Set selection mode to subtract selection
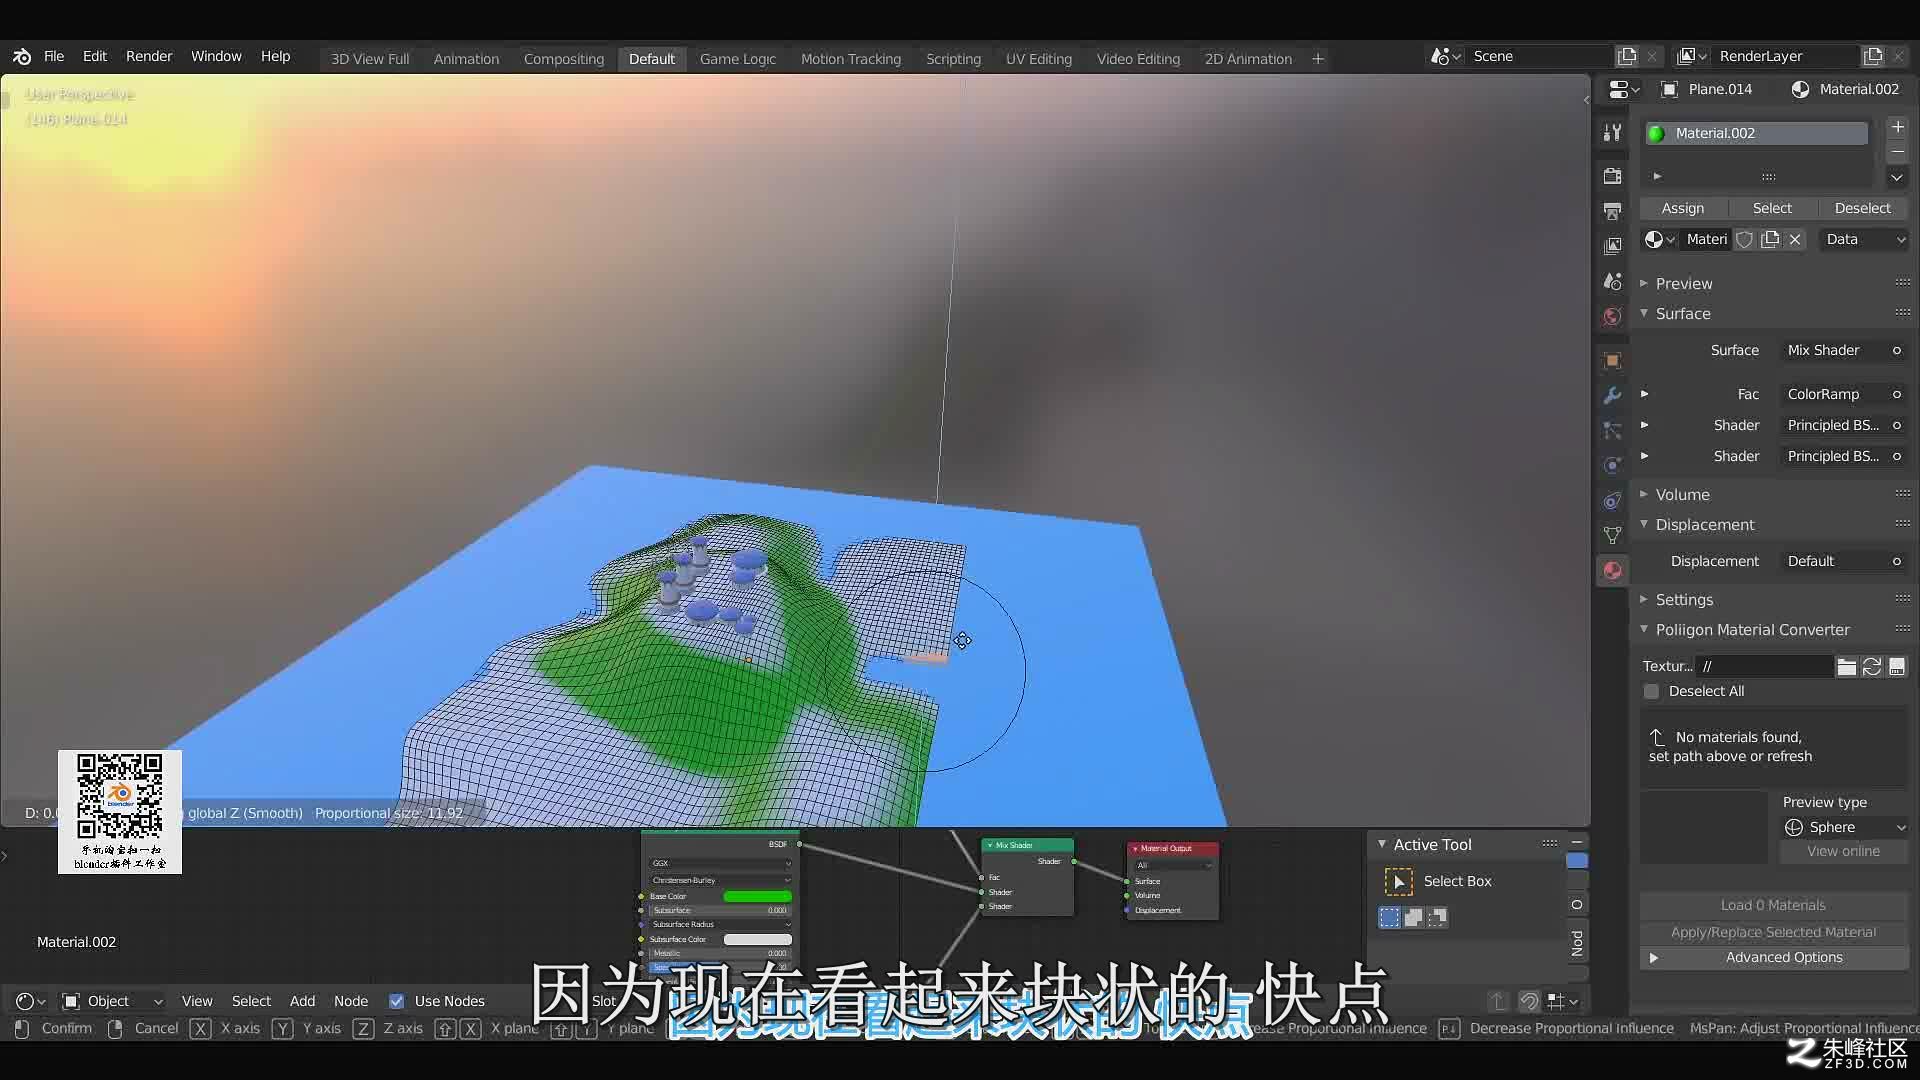 (x=1437, y=917)
